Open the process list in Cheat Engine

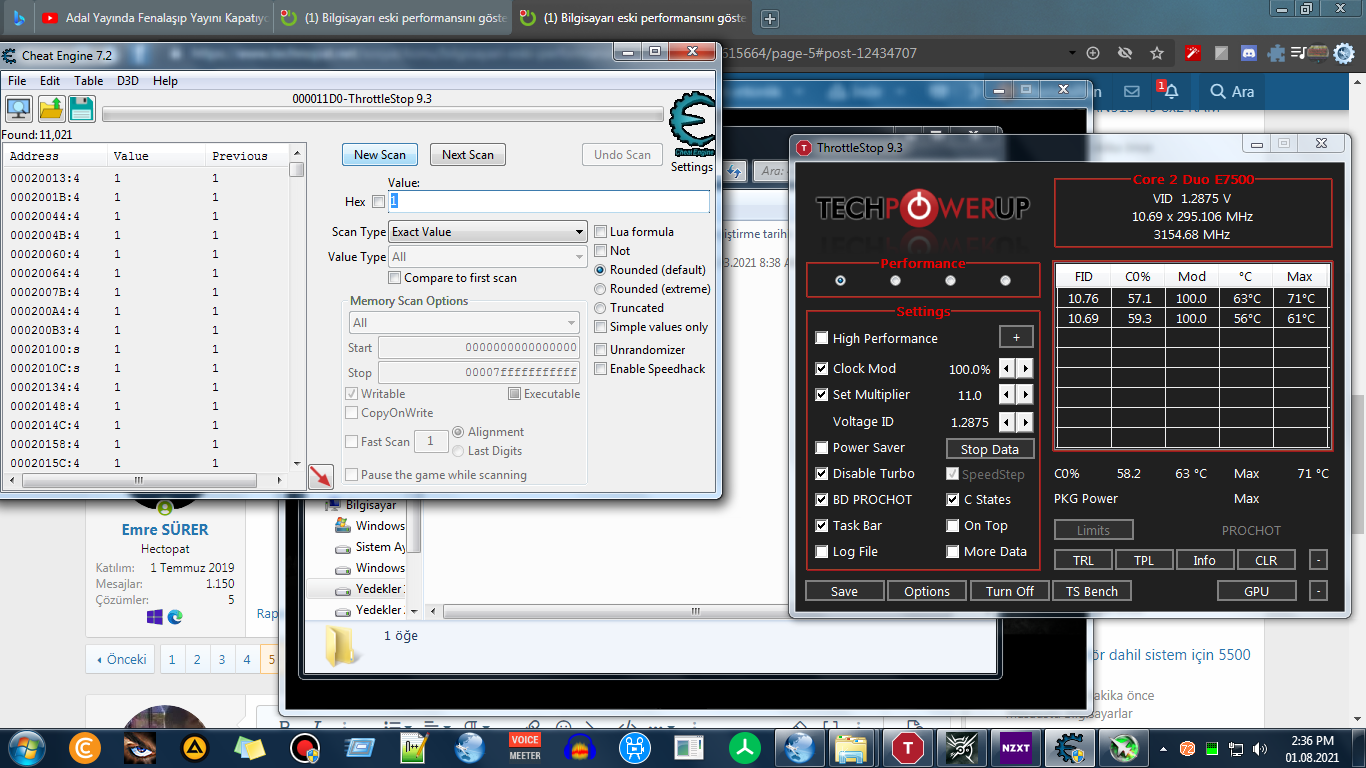click(19, 109)
